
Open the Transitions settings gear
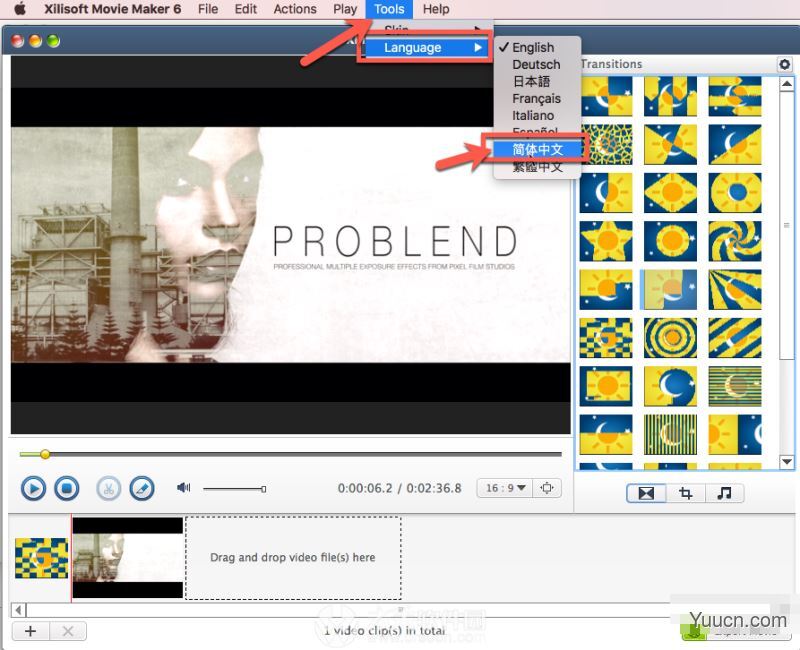click(x=786, y=63)
